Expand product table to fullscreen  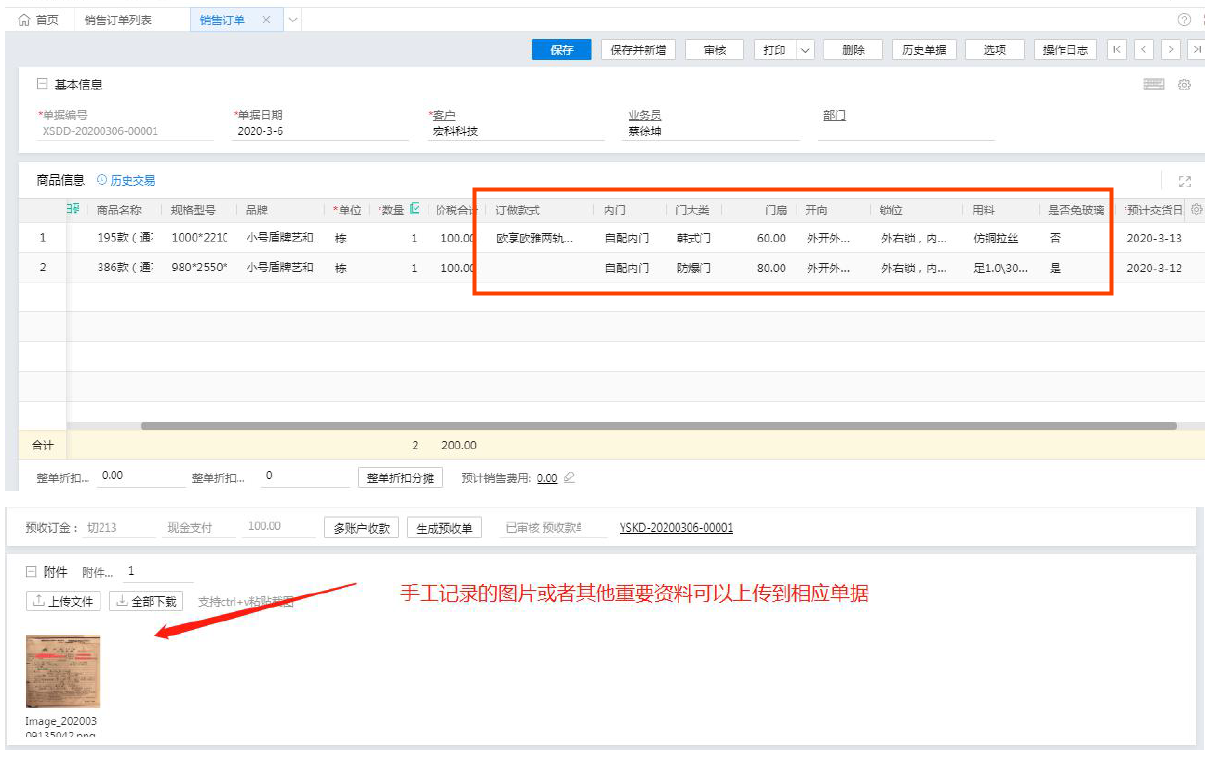click(x=1185, y=181)
